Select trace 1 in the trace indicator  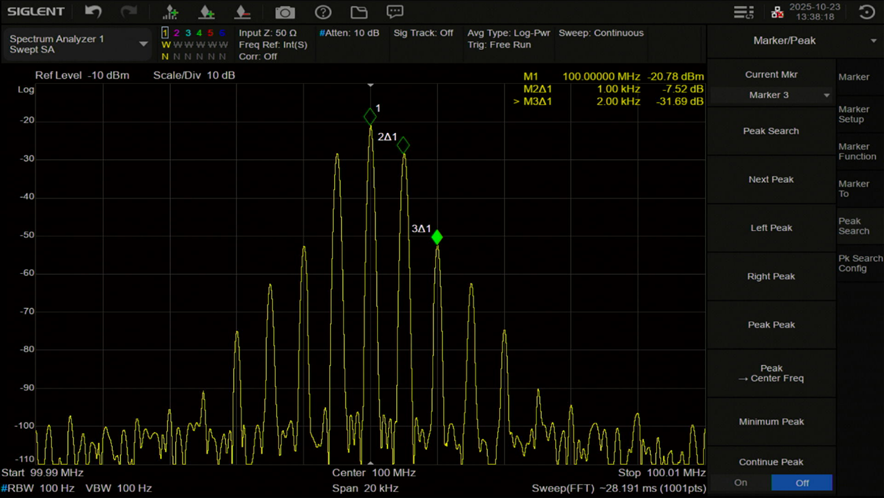[x=166, y=33]
